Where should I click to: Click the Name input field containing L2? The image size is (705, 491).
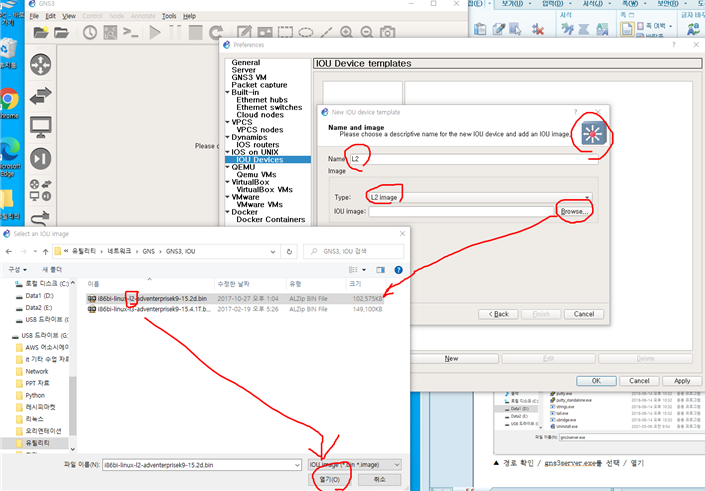(x=473, y=159)
